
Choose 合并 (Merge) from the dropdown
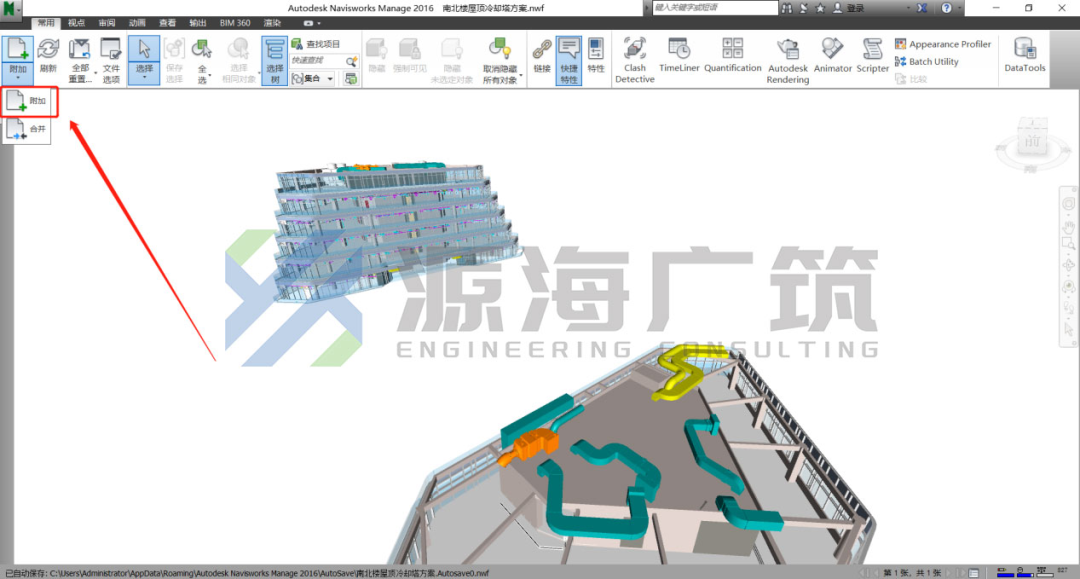pyautogui.click(x=28, y=129)
